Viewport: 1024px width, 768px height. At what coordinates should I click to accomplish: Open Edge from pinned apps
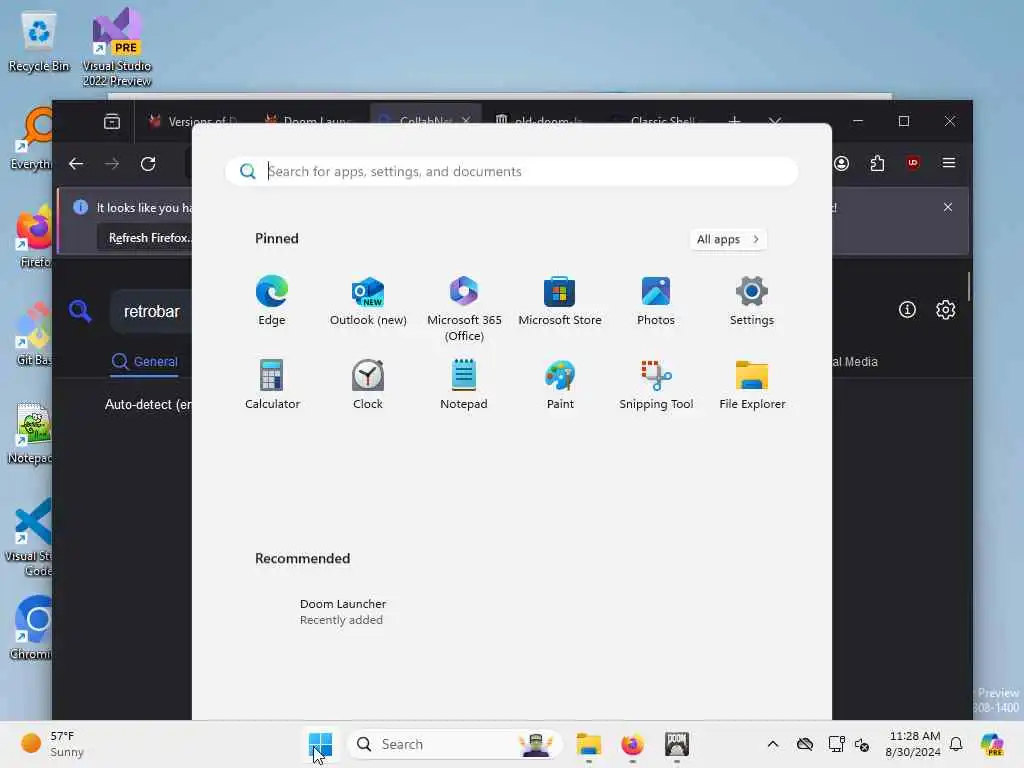(272, 300)
